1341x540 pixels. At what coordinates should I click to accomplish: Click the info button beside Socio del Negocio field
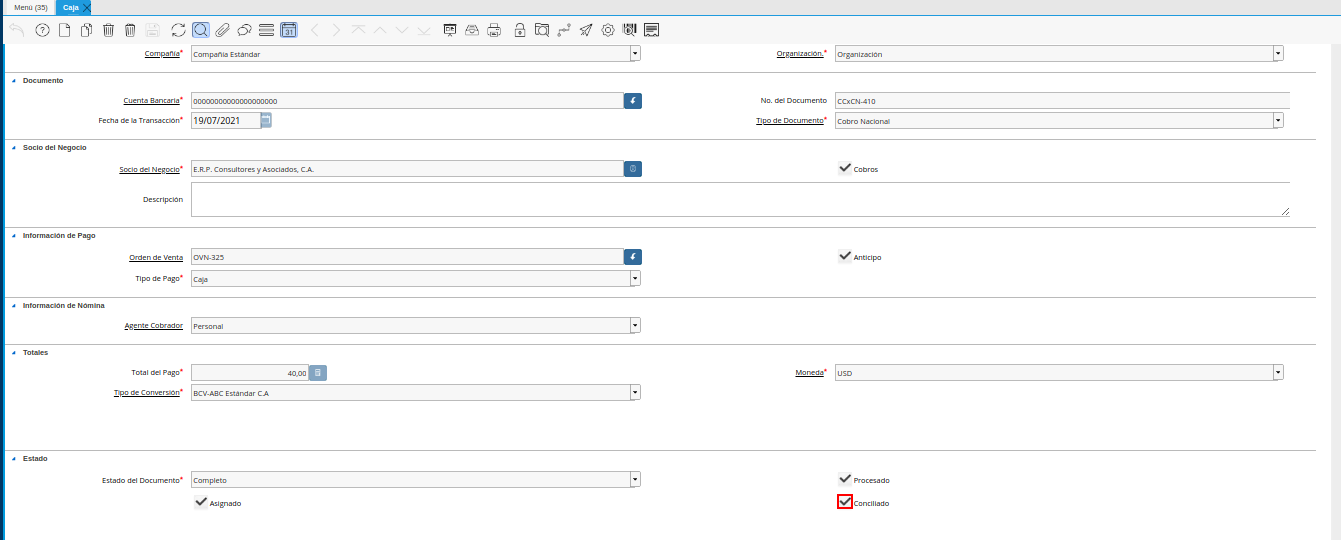[632, 169]
